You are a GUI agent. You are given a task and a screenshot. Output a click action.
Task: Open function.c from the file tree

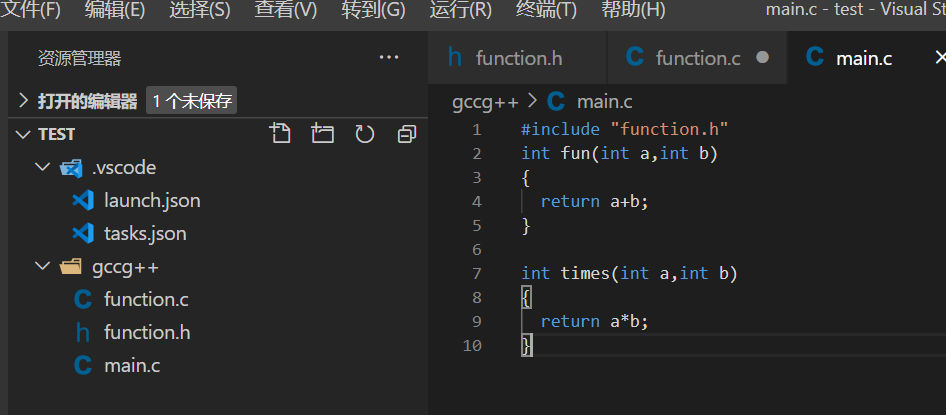tap(146, 299)
